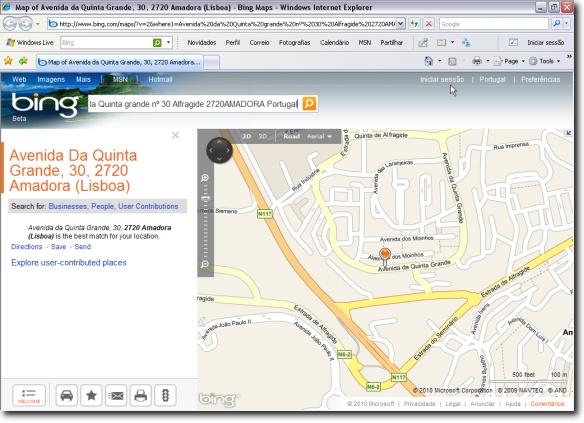This screenshot has width=584, height=423.
Task: Click the Favorites star icon
Action: [x=8, y=61]
